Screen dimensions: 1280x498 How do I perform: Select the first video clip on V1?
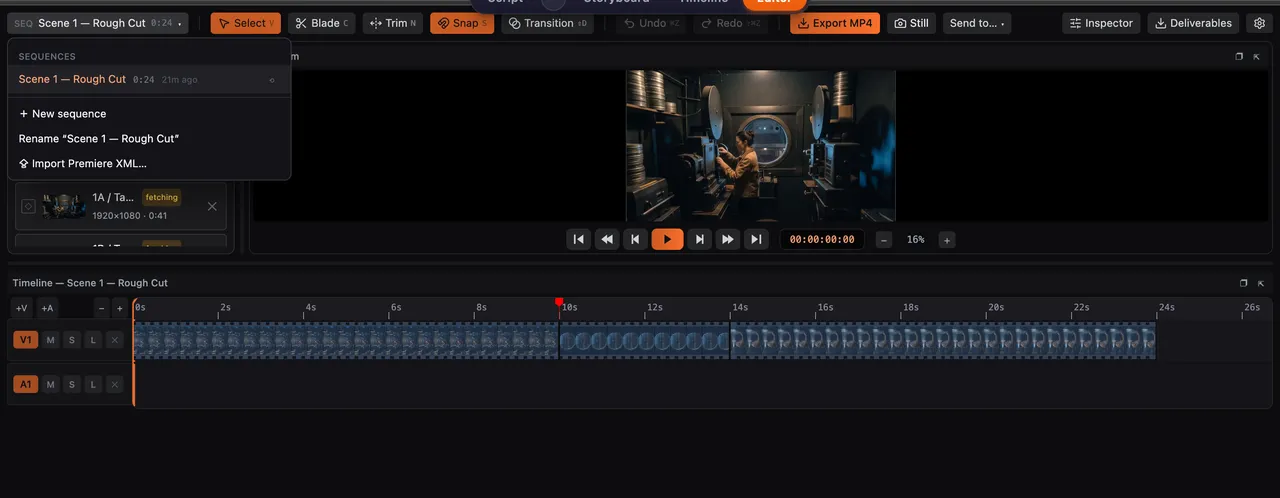coord(346,341)
